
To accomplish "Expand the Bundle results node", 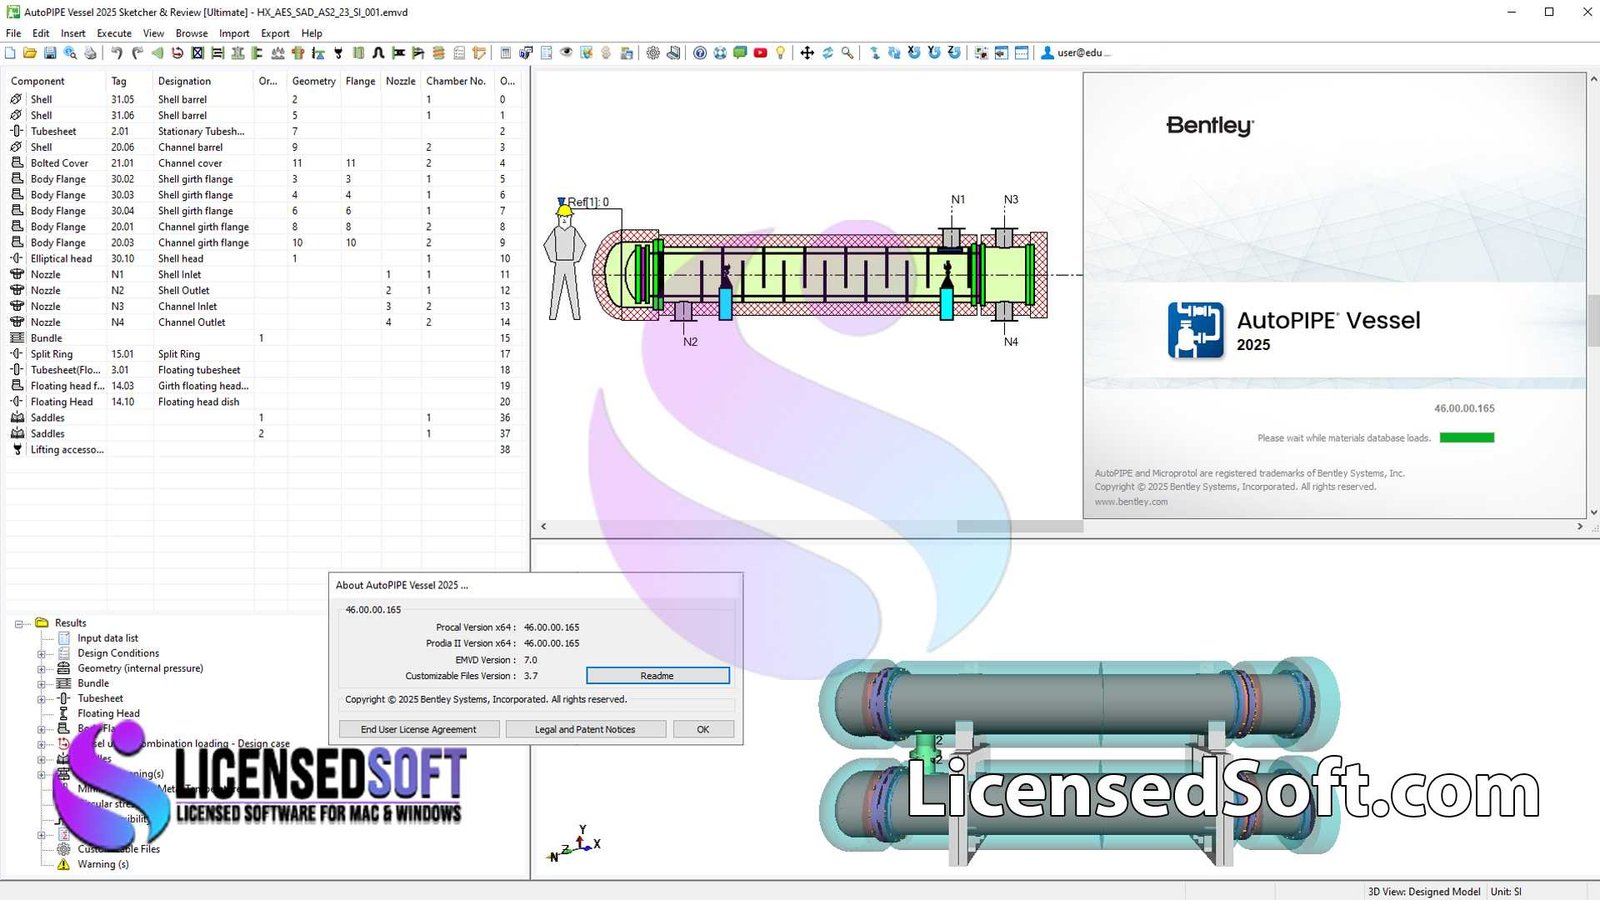I will tap(42, 684).
